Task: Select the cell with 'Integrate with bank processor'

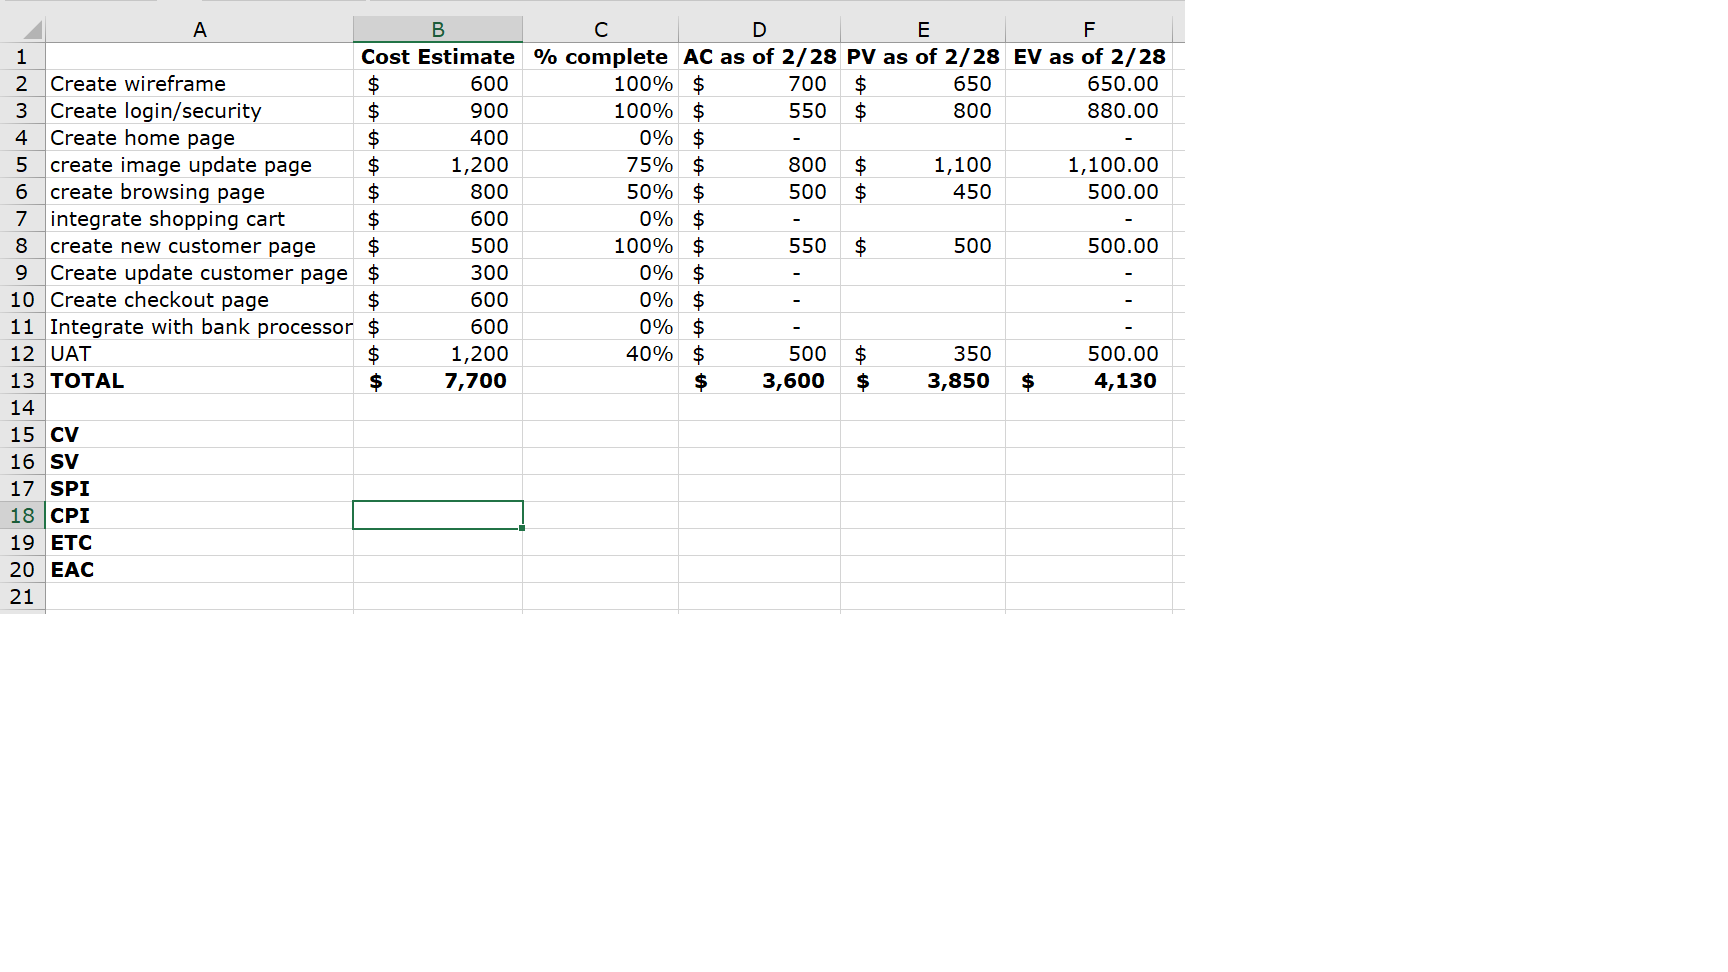Action: 201,326
